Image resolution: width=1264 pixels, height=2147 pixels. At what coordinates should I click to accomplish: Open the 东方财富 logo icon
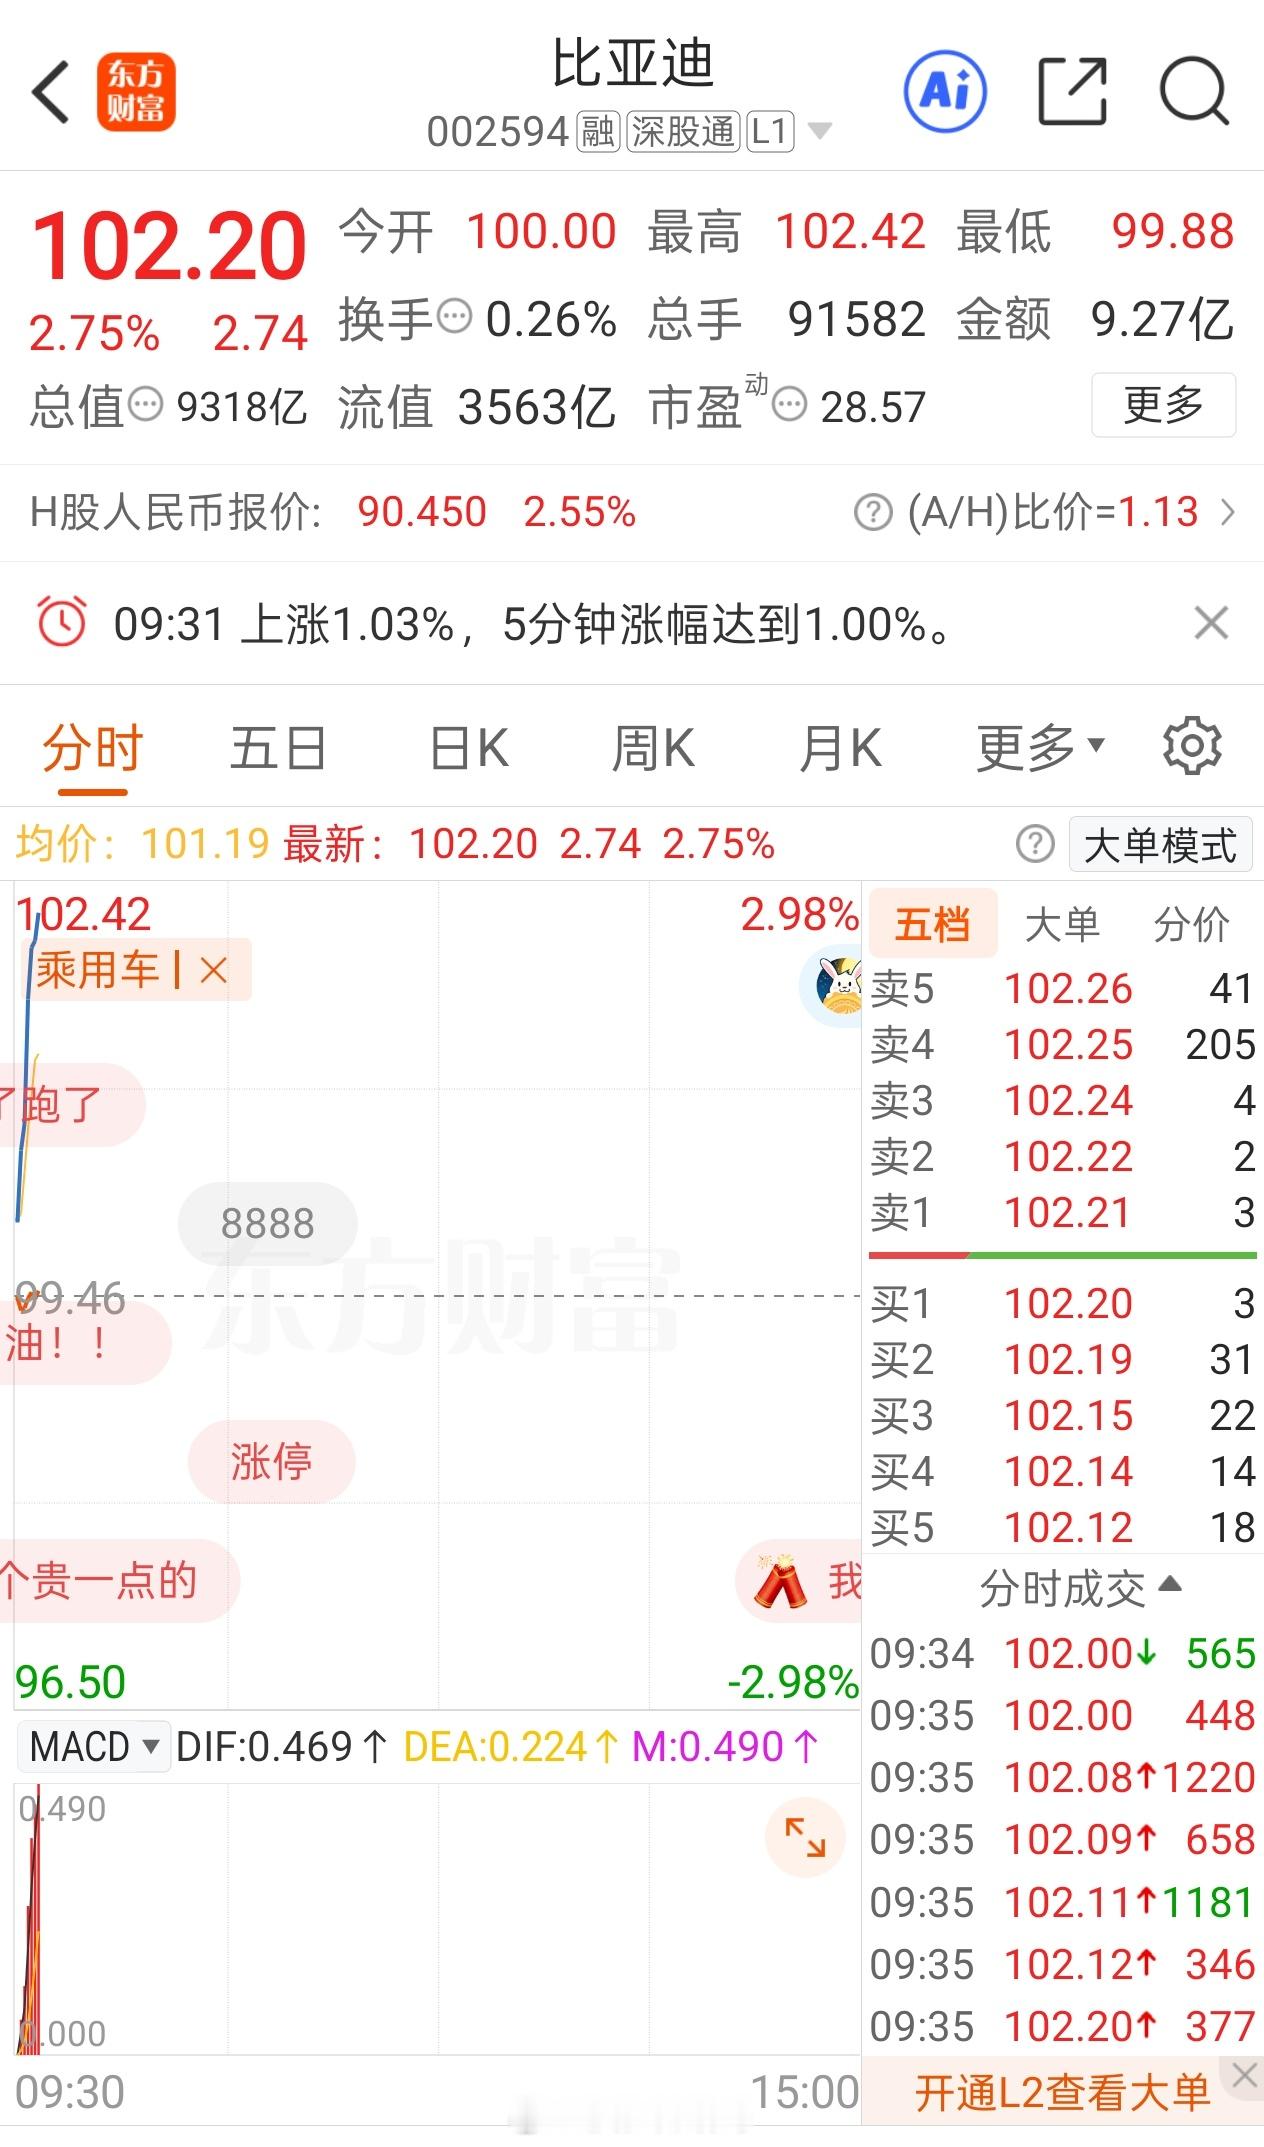[136, 92]
